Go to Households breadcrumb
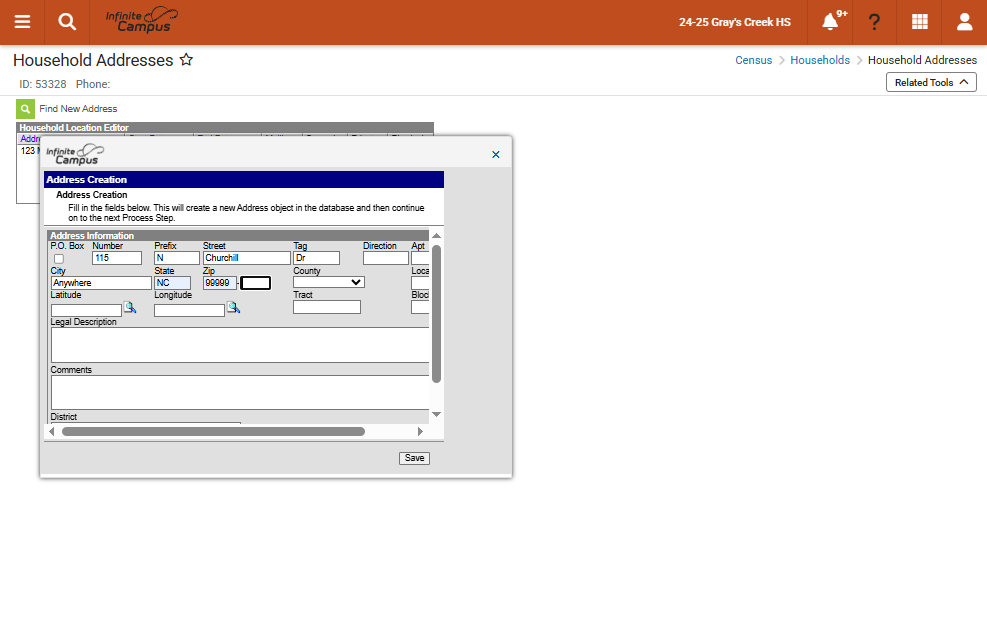Viewport: 987px width, 641px height. (820, 60)
